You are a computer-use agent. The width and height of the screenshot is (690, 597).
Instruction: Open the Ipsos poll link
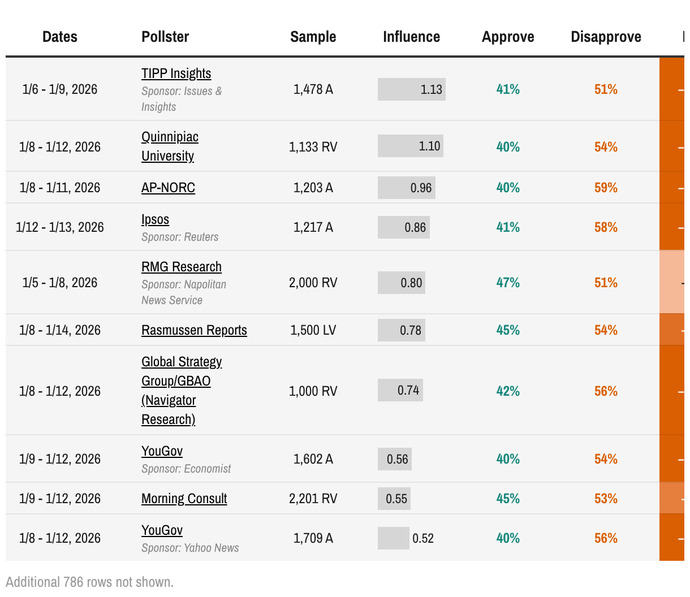coord(155,219)
